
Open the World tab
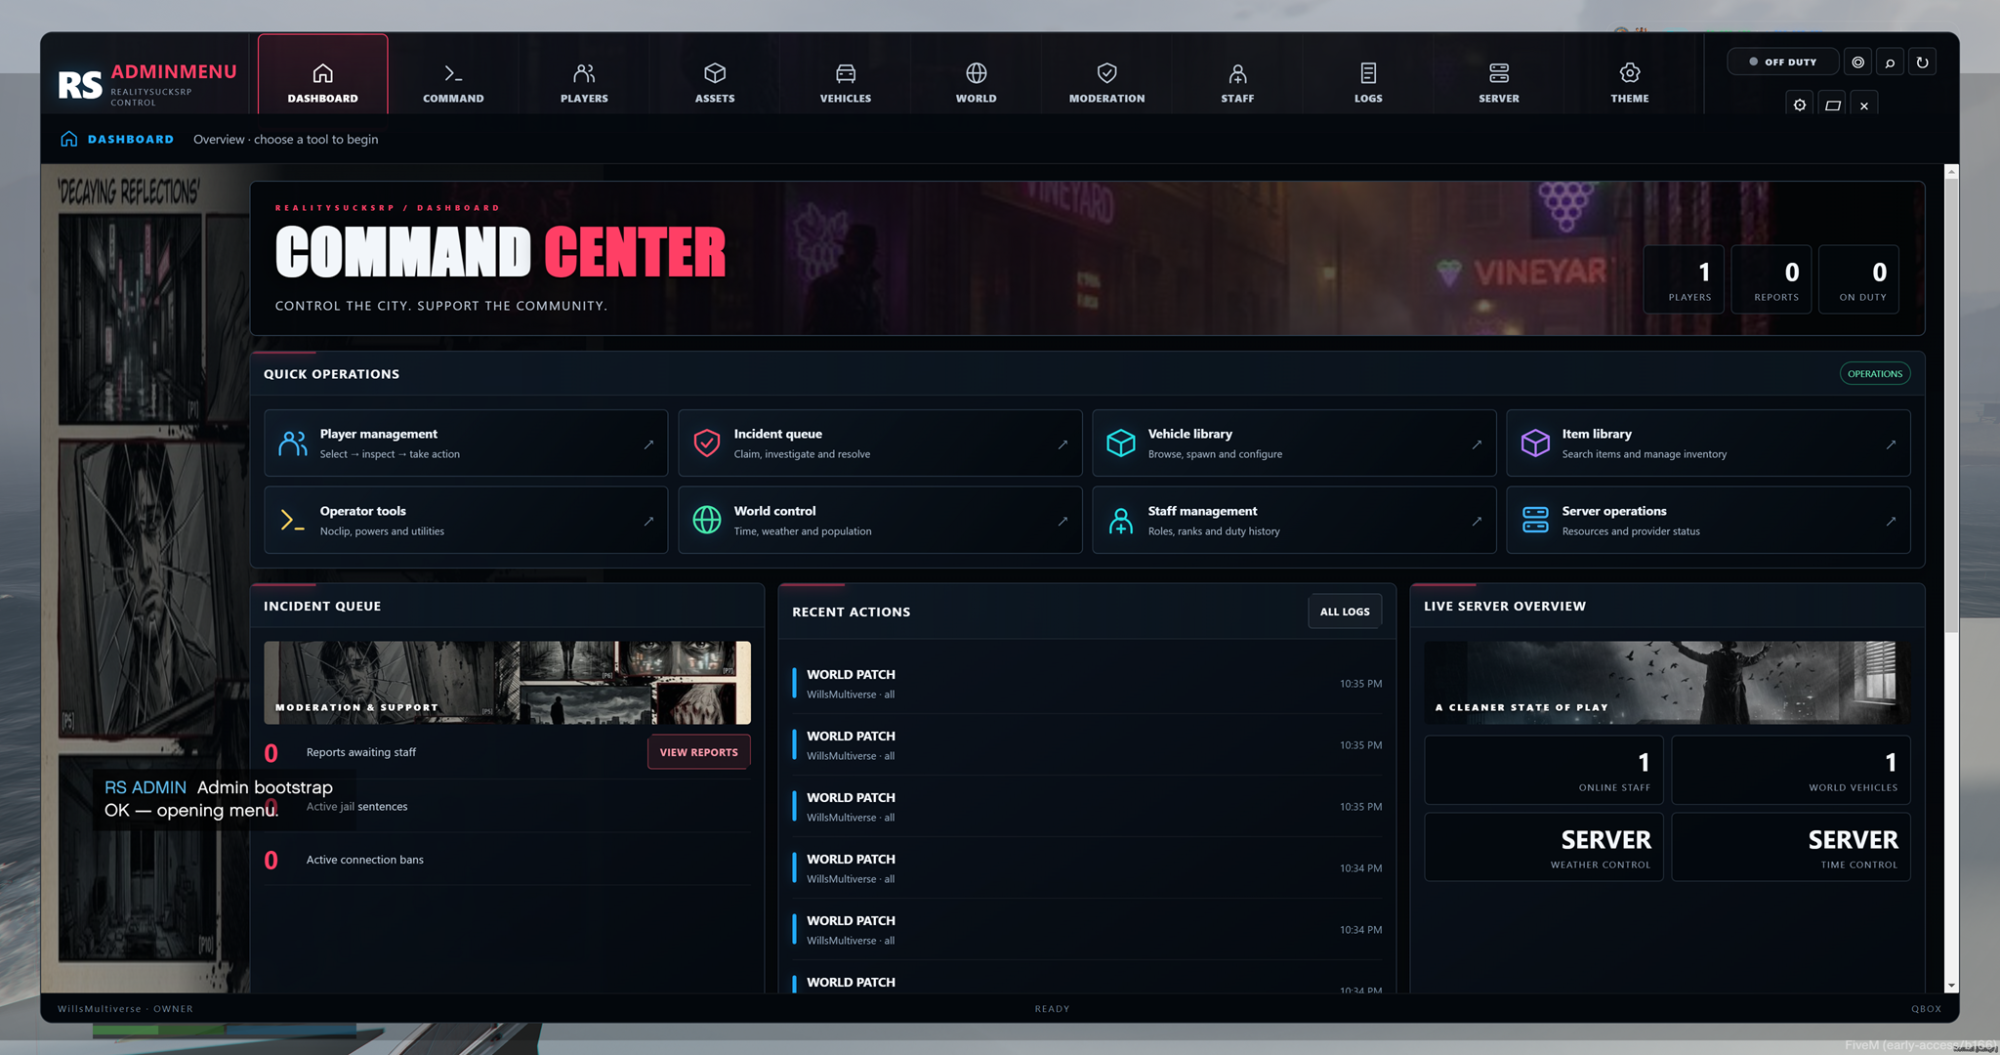tap(976, 82)
